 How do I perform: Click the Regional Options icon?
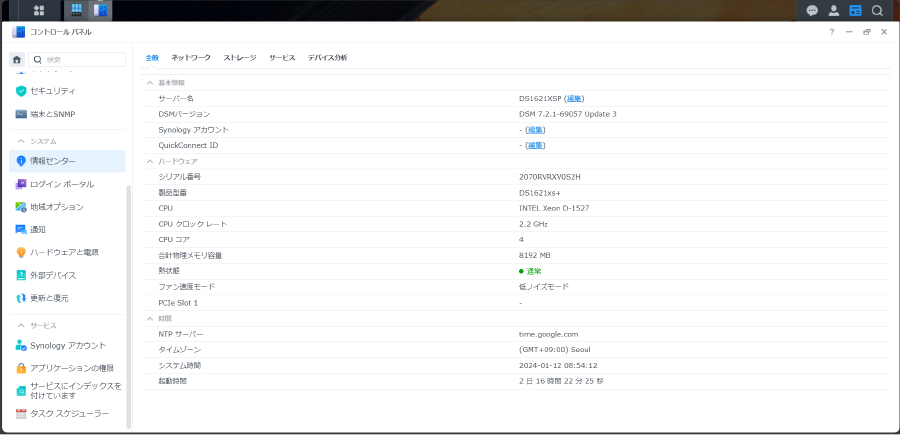click(x=21, y=207)
